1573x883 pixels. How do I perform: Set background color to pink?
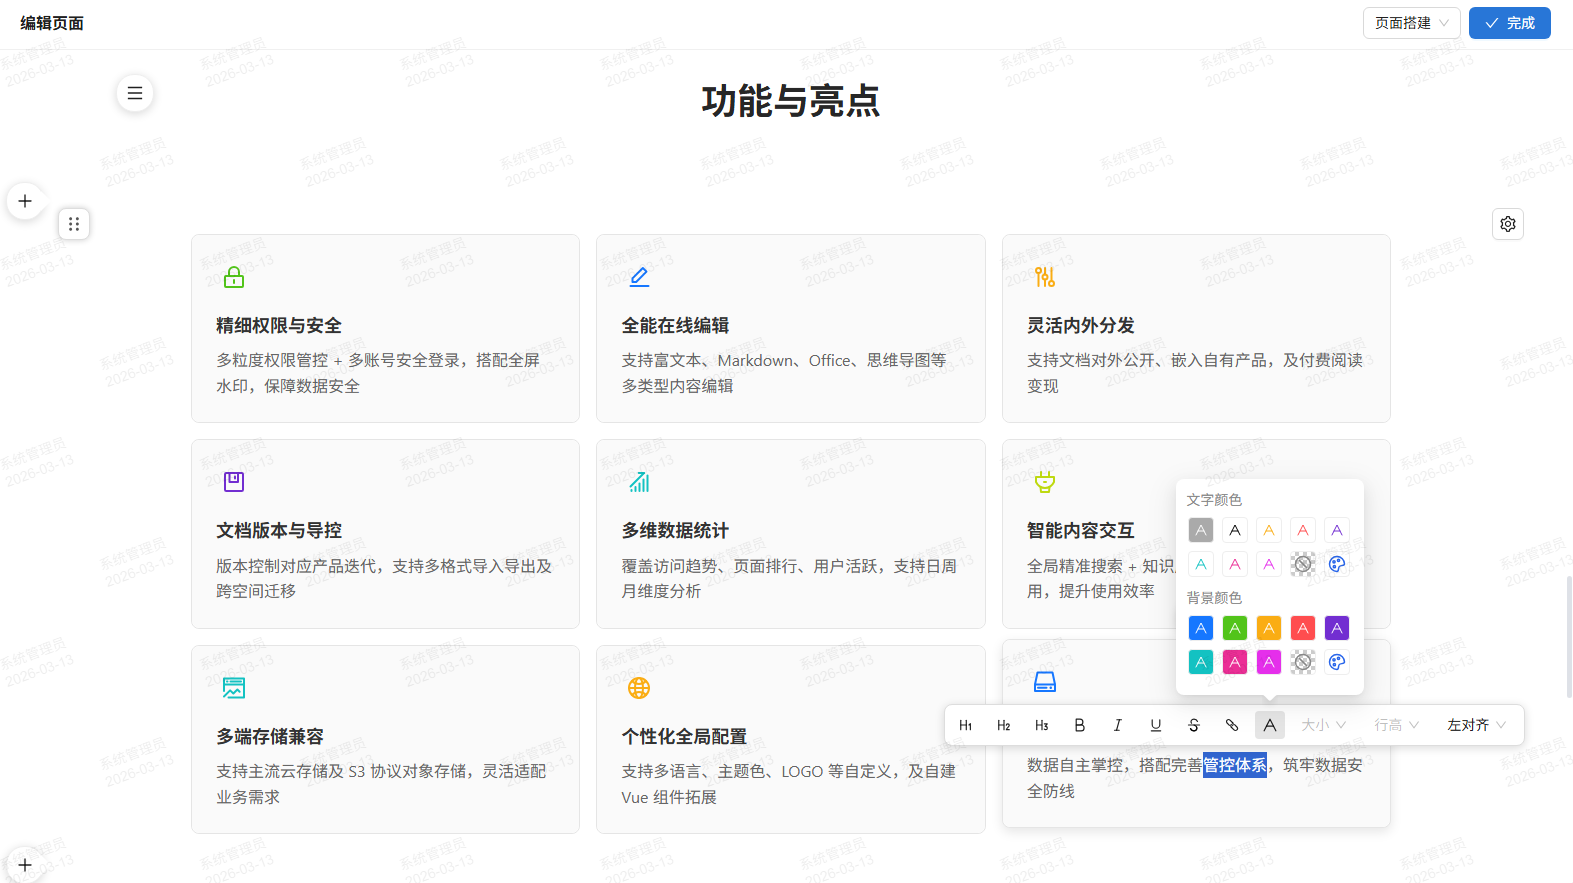tap(1235, 662)
